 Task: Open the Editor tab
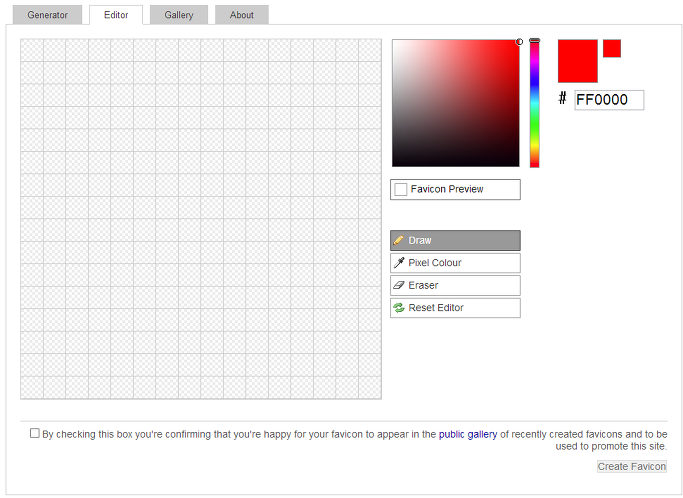(x=116, y=15)
